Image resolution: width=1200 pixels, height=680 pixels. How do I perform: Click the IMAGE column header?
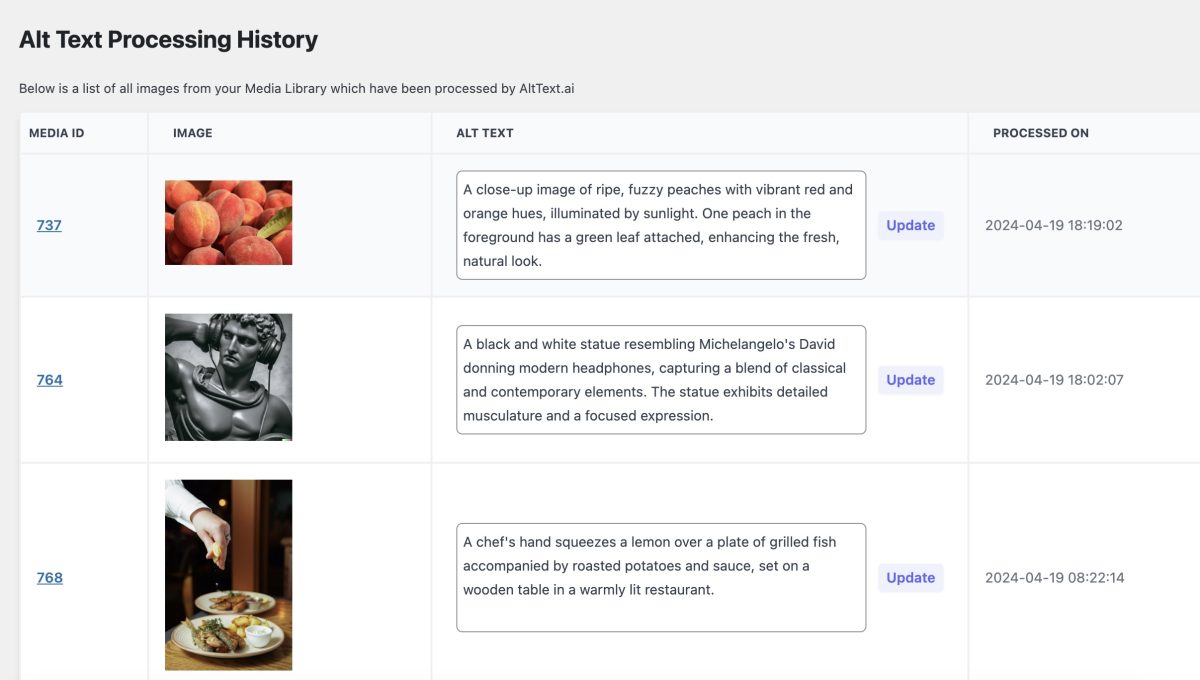(192, 132)
